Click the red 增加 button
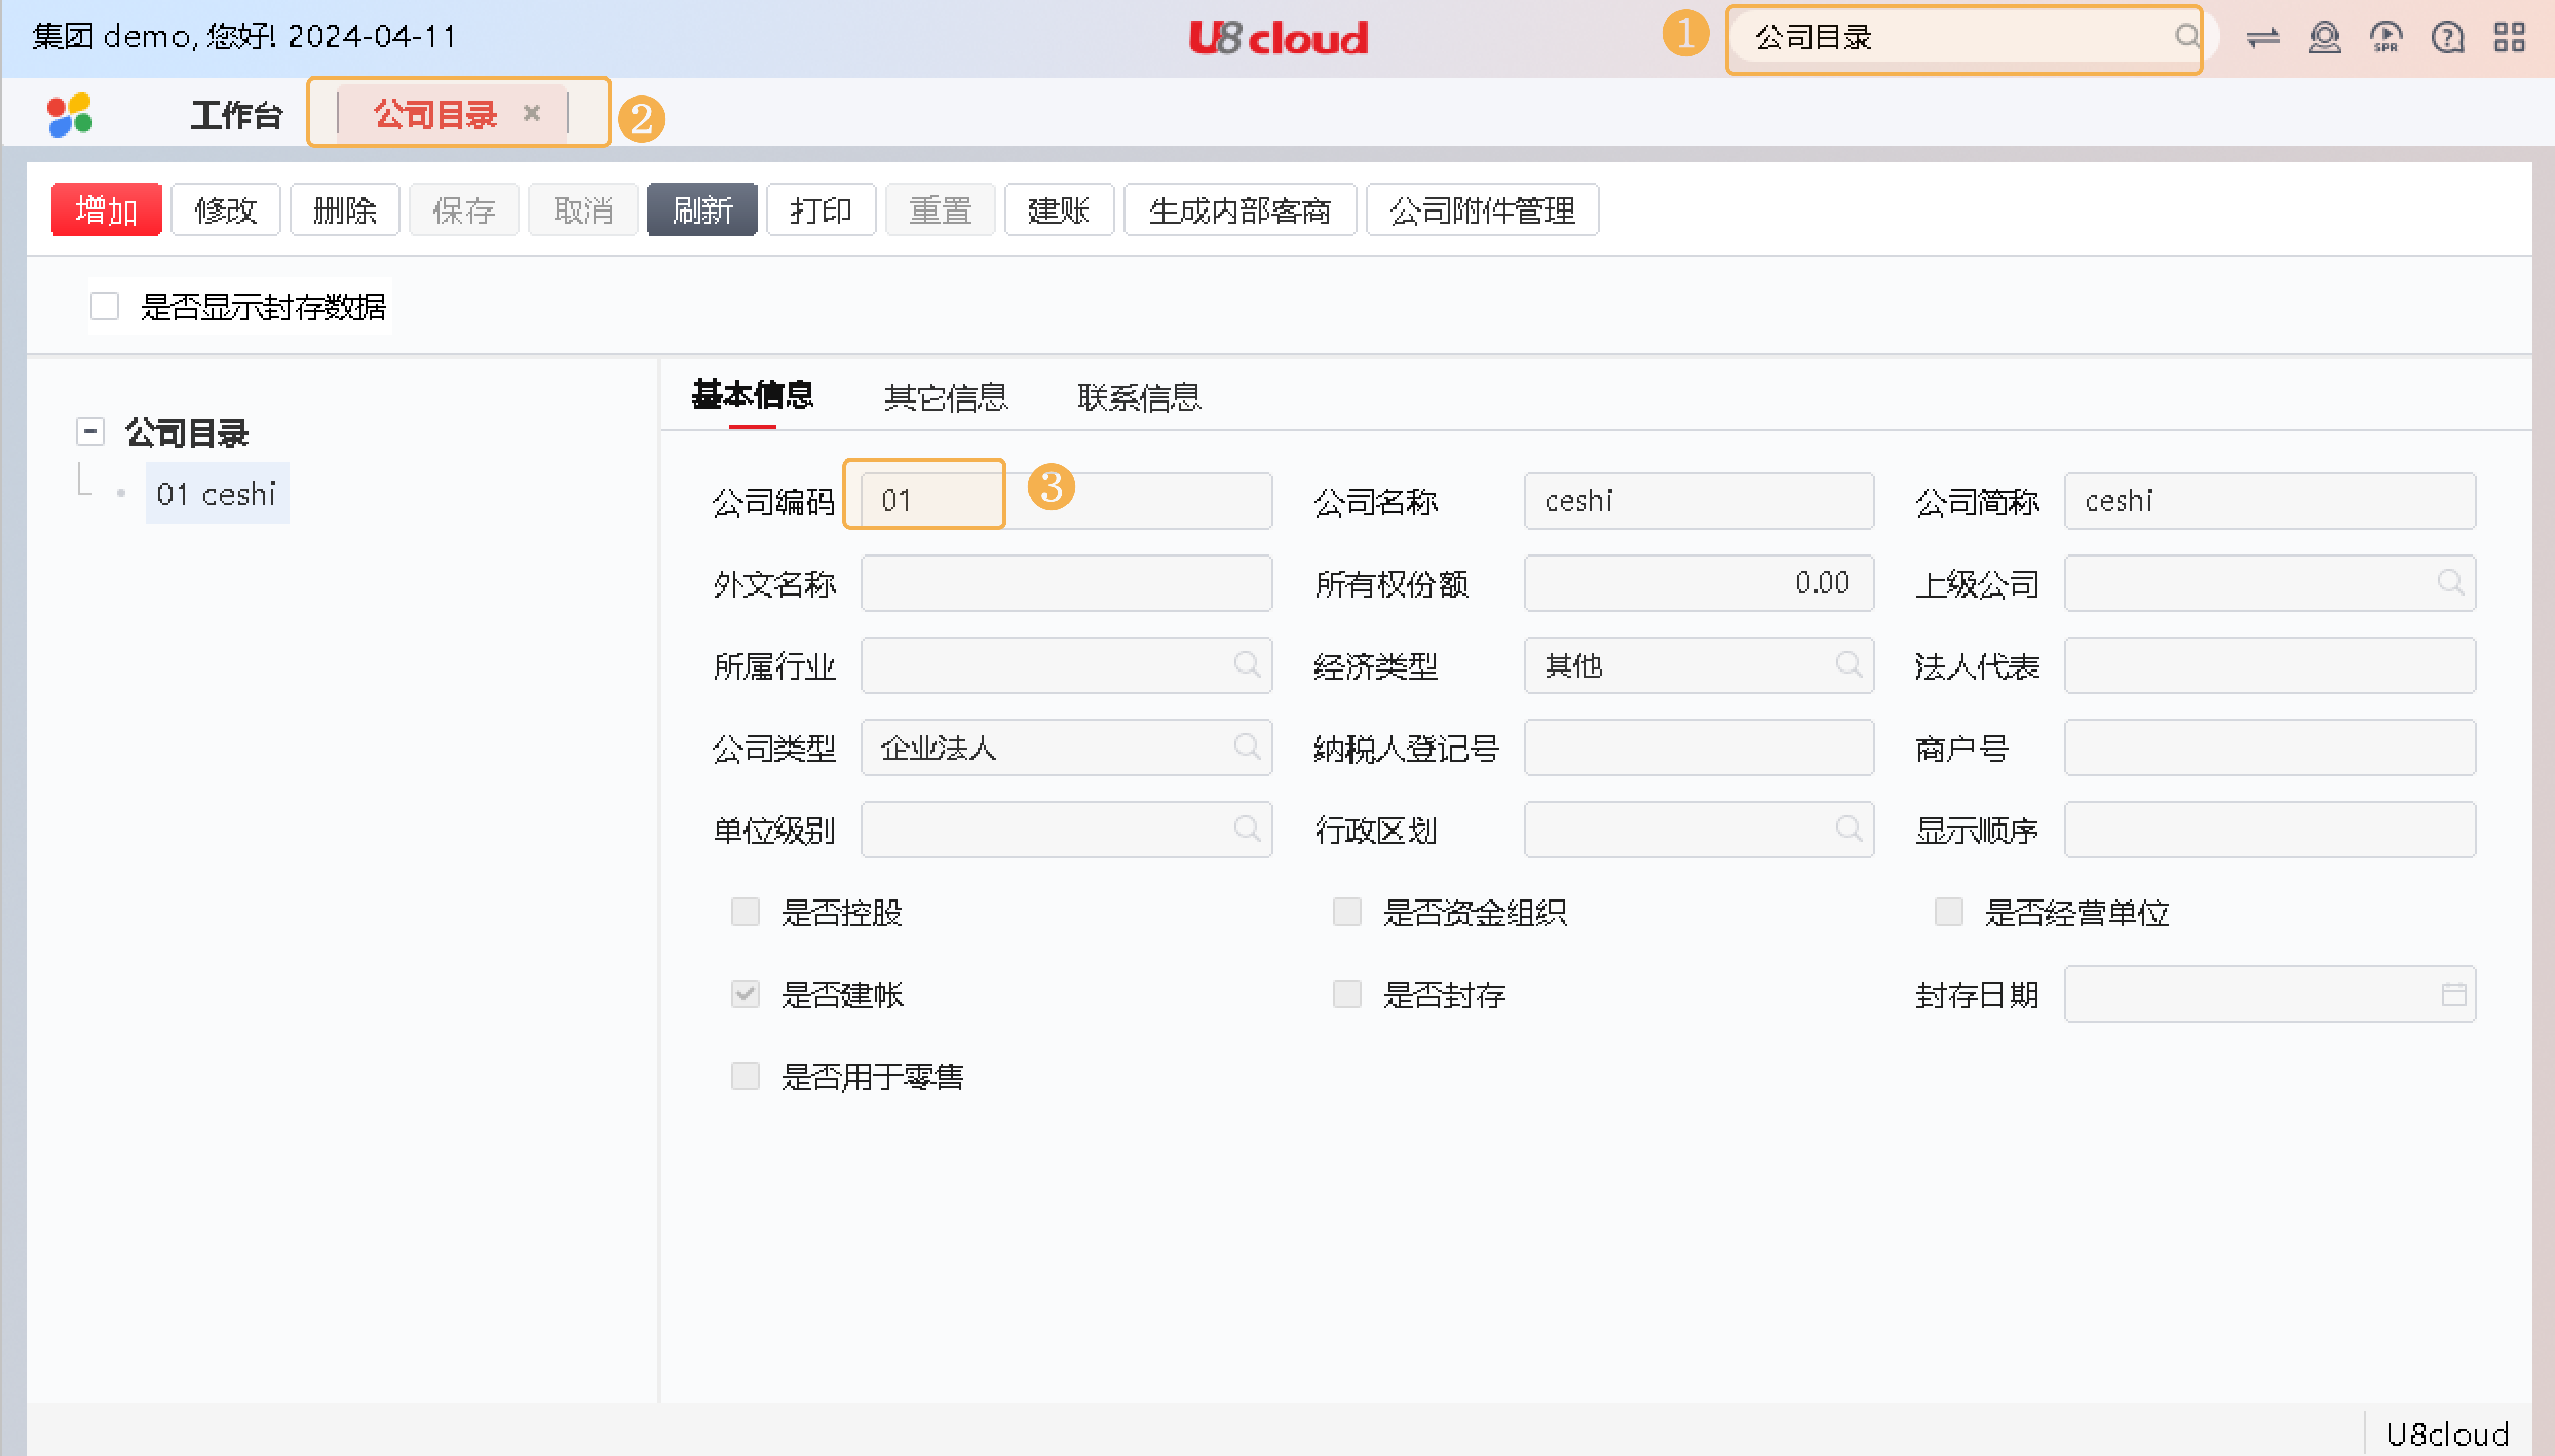Screen dimensions: 2555x1456 coord(106,210)
